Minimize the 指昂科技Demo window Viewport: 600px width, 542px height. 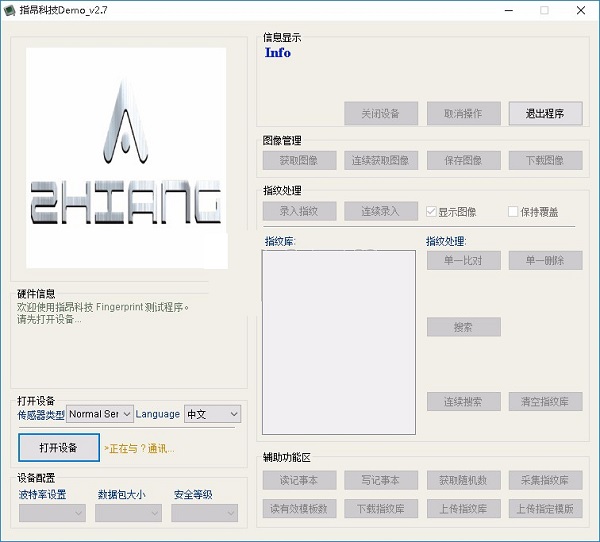point(509,10)
